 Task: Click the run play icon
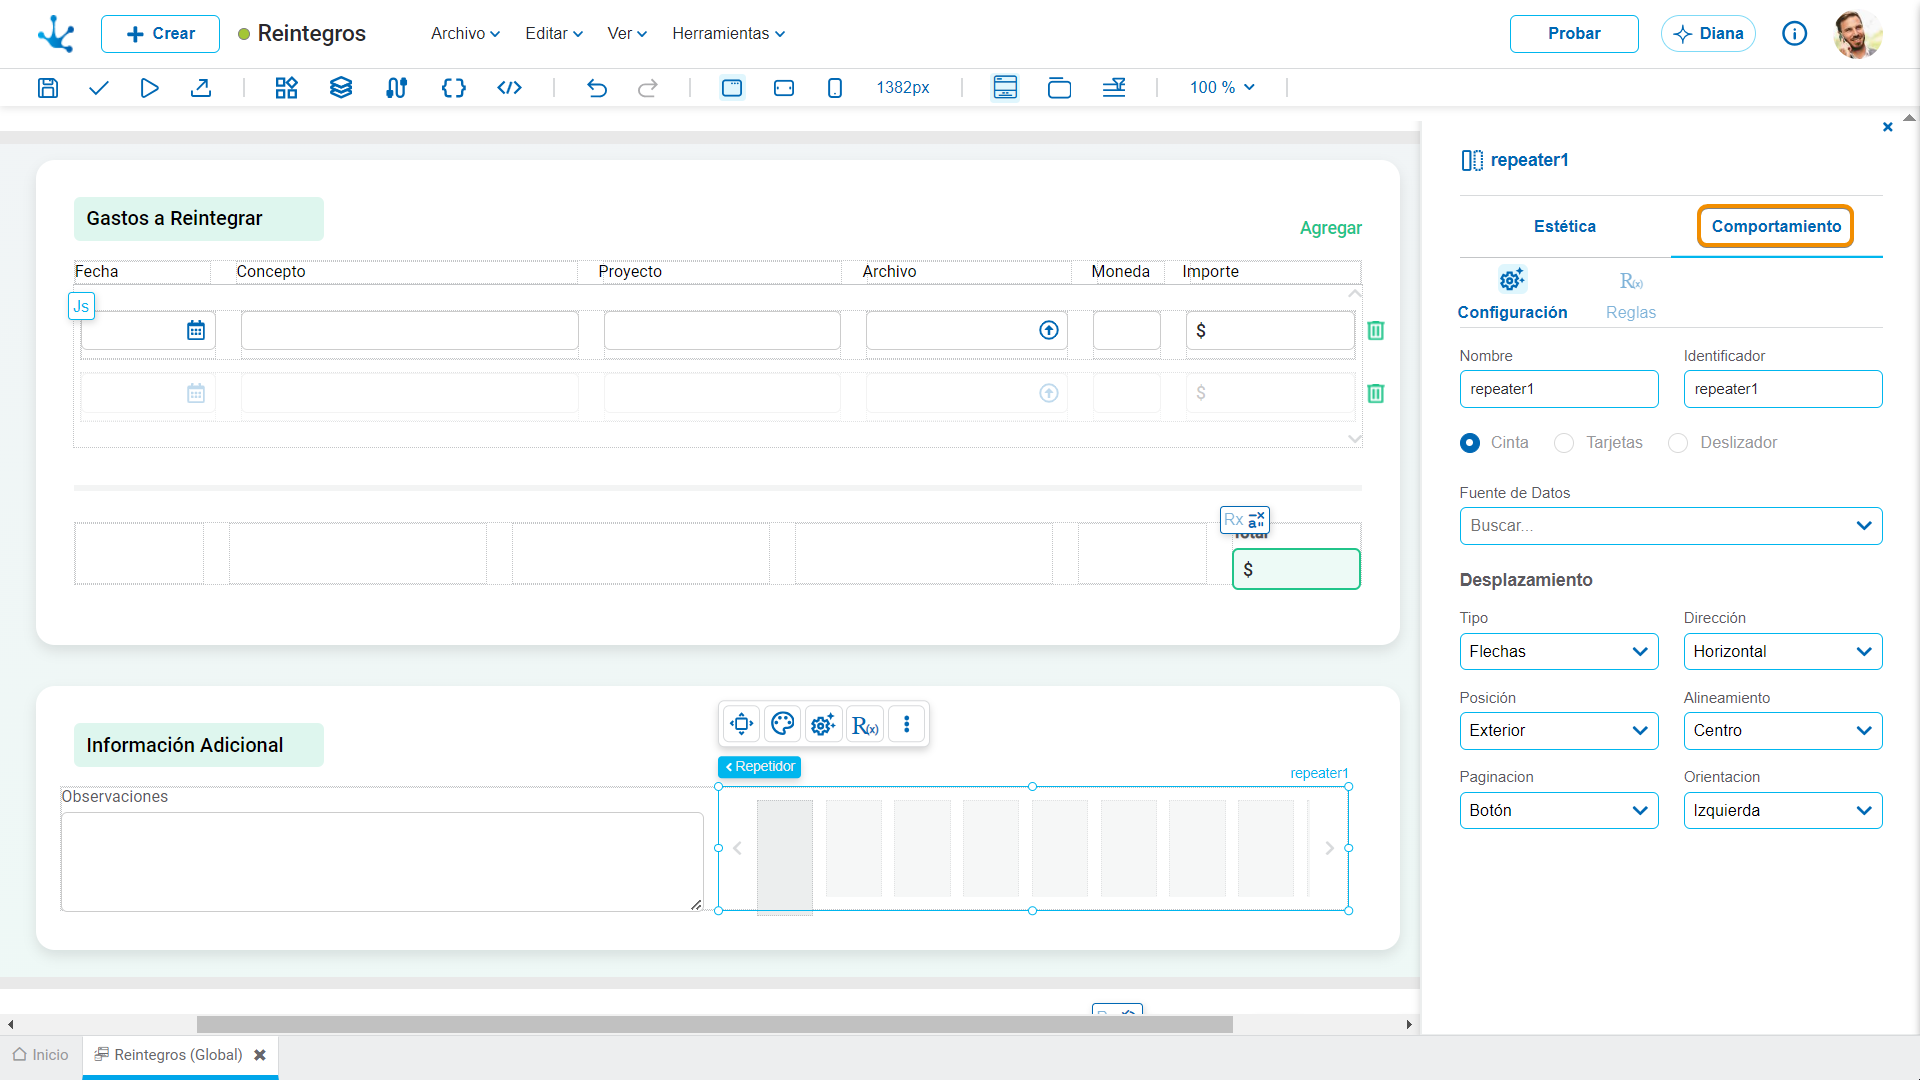coord(149,88)
